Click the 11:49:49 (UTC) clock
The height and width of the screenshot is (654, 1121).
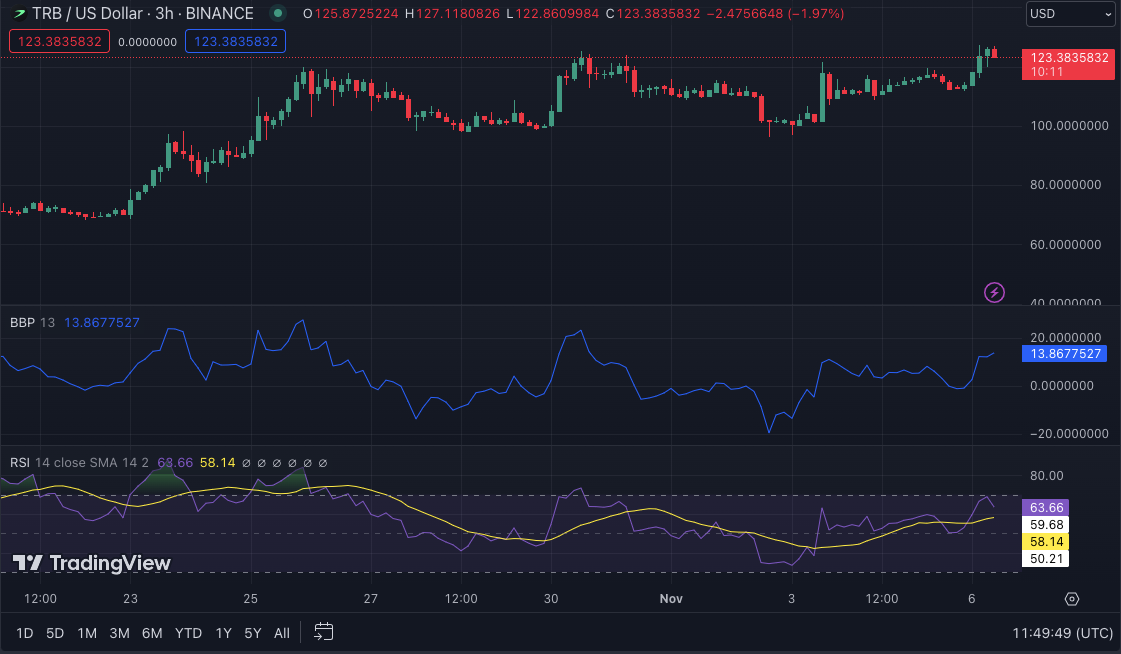click(x=1062, y=633)
